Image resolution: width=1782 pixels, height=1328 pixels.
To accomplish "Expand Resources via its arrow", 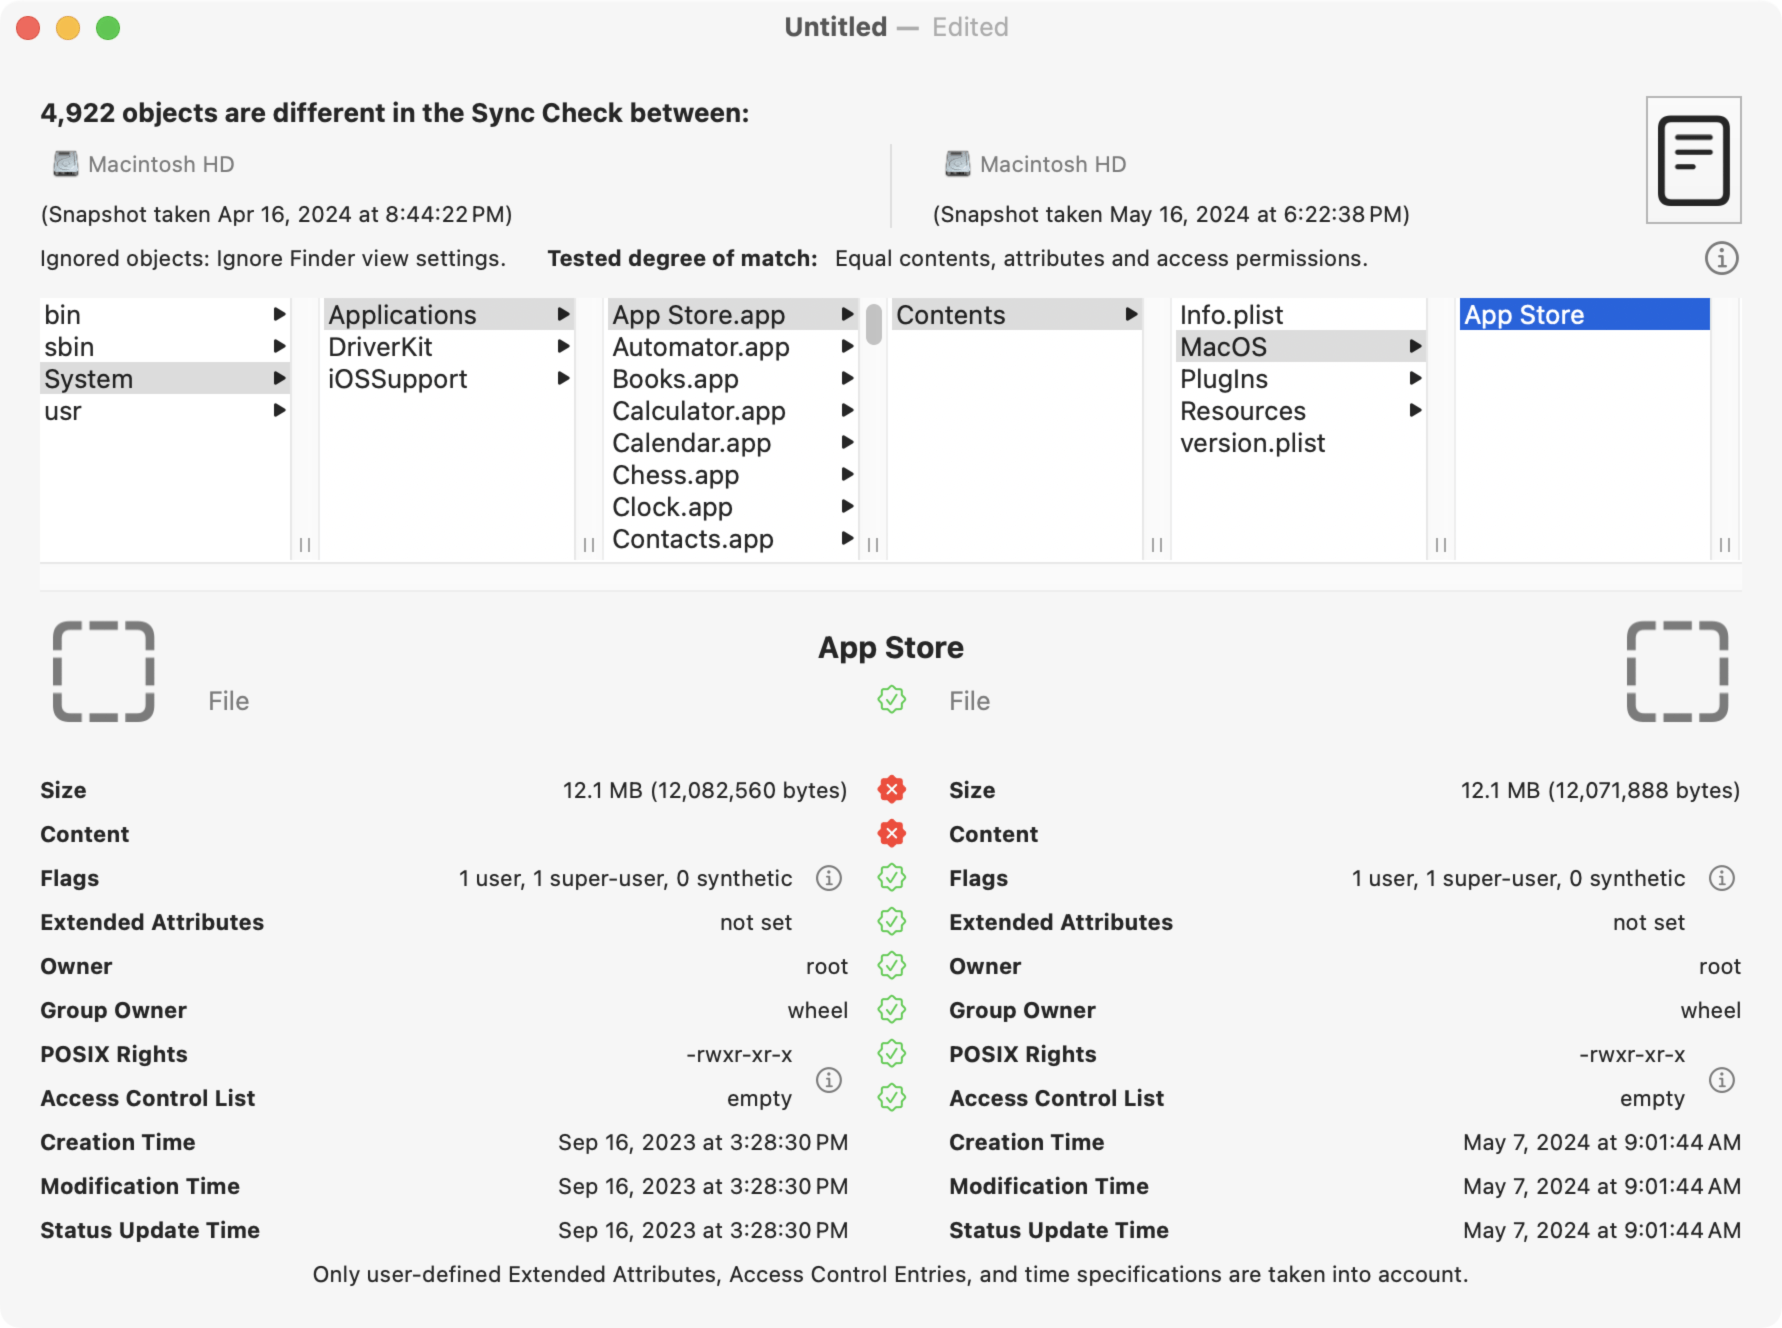I will point(1416,410).
